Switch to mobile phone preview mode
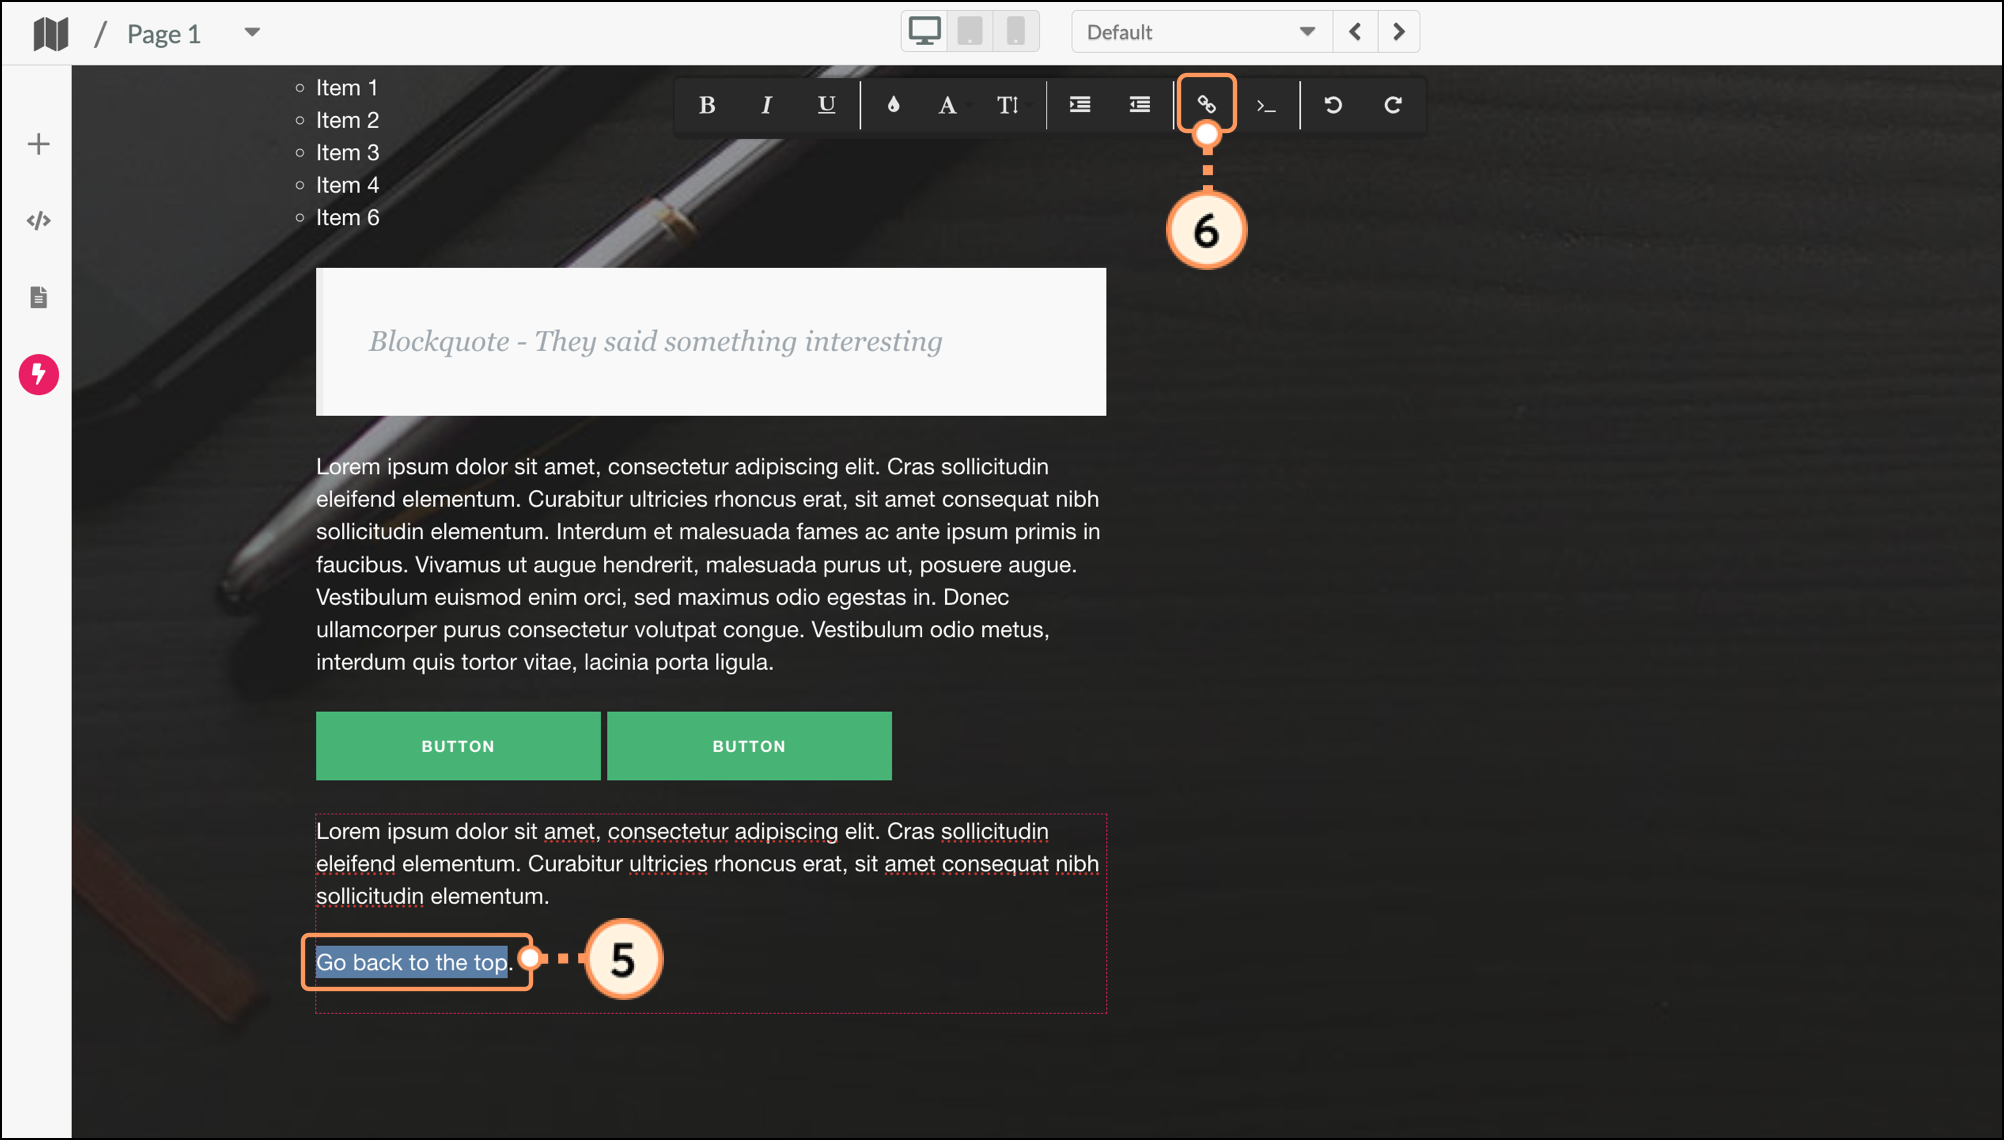The image size is (2004, 1140). 1015,32
